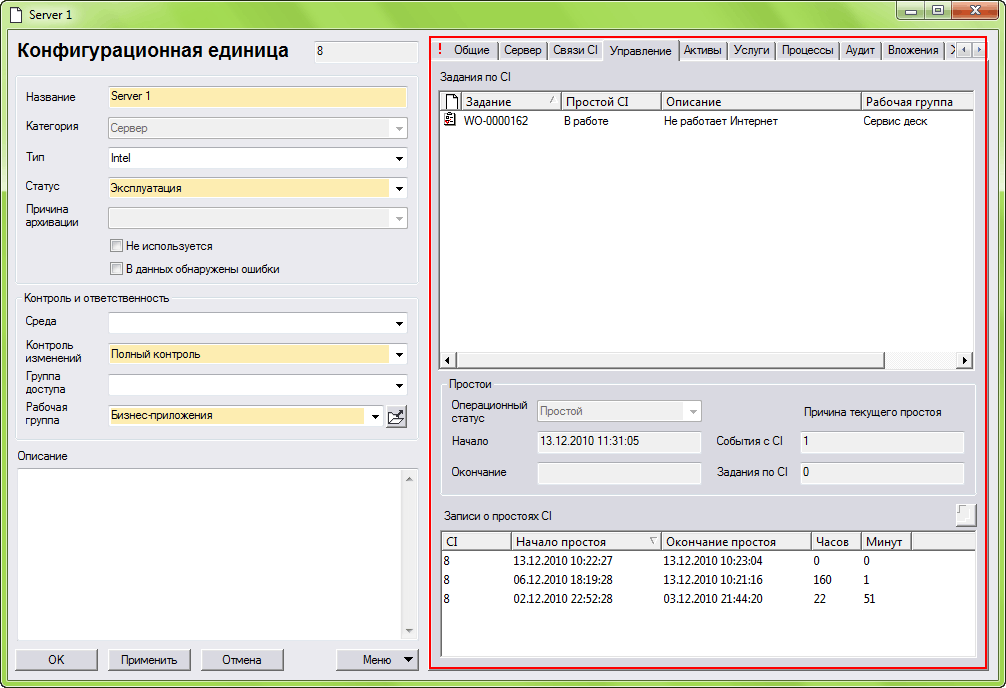
Task: Click the configuration unit ID field showing 8
Action: 366,51
